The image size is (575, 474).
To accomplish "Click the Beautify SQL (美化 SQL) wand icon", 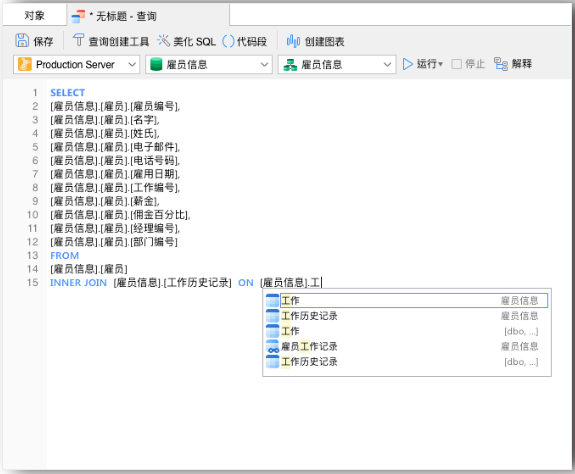I will [x=164, y=41].
